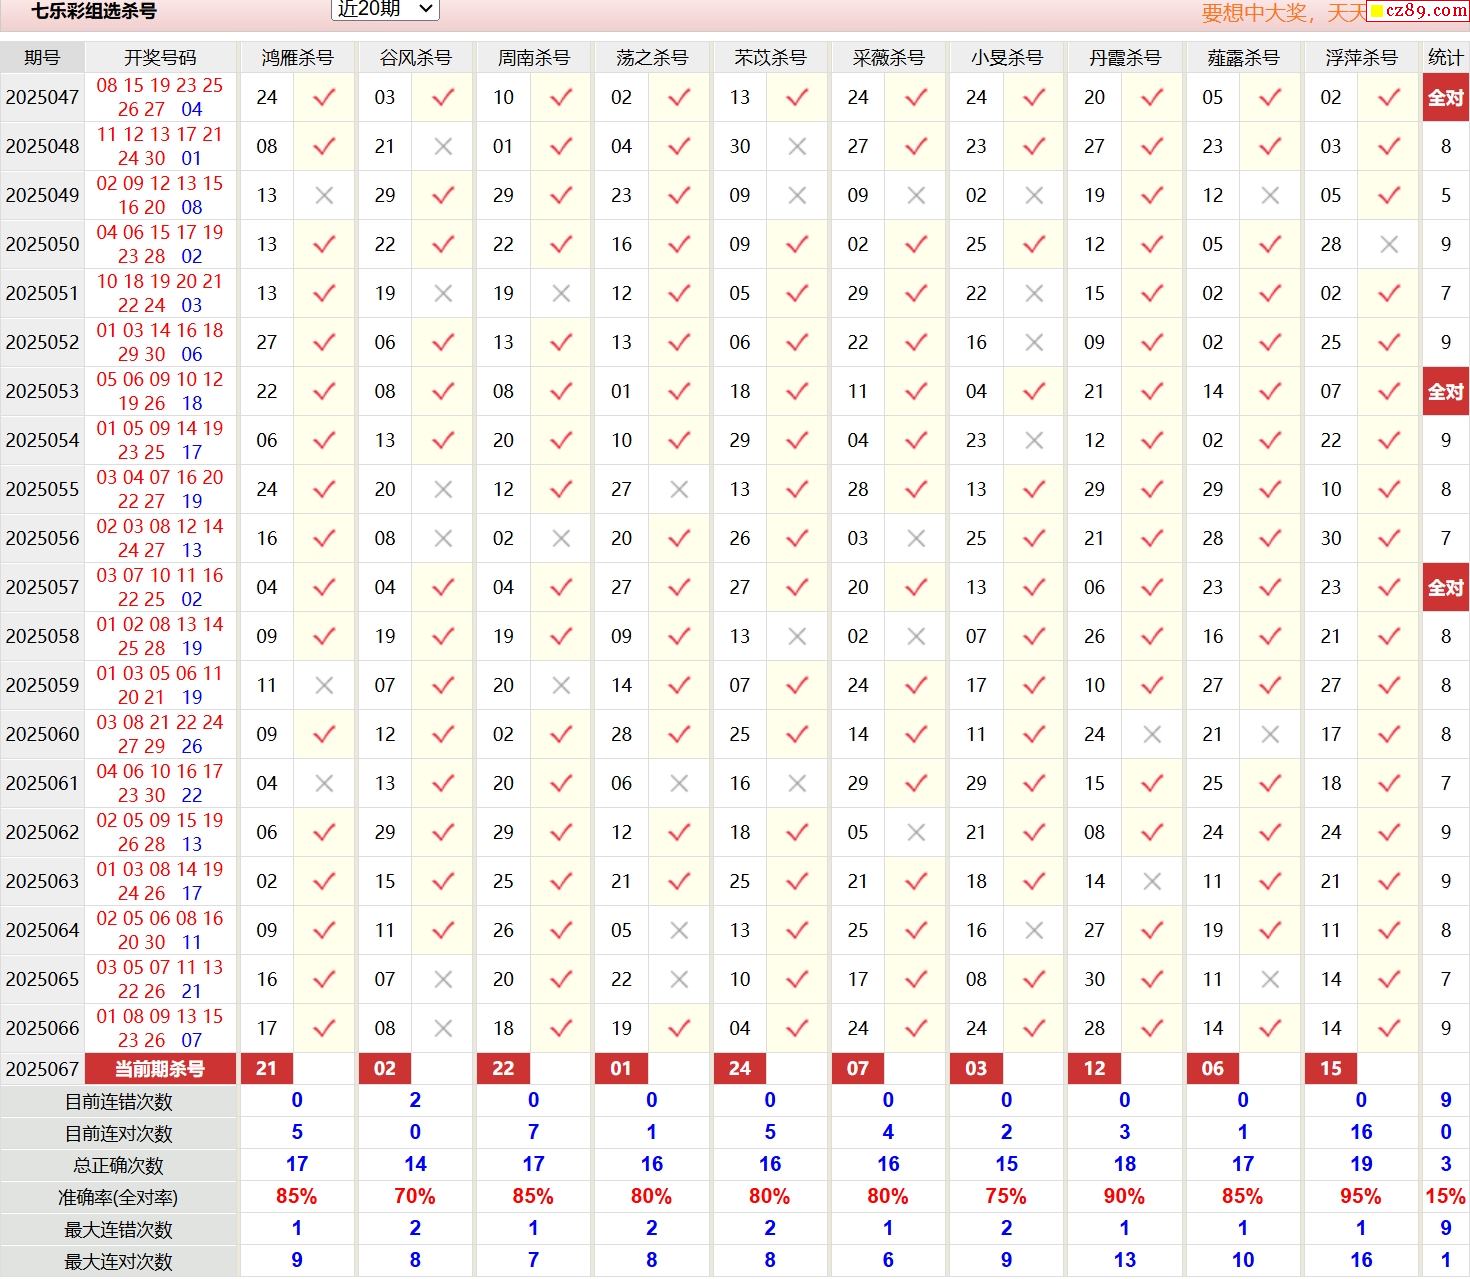The image size is (1470, 1279).
Task: Click the 95% accuracy value for 浮萍杀号
Action: click(x=1360, y=1197)
